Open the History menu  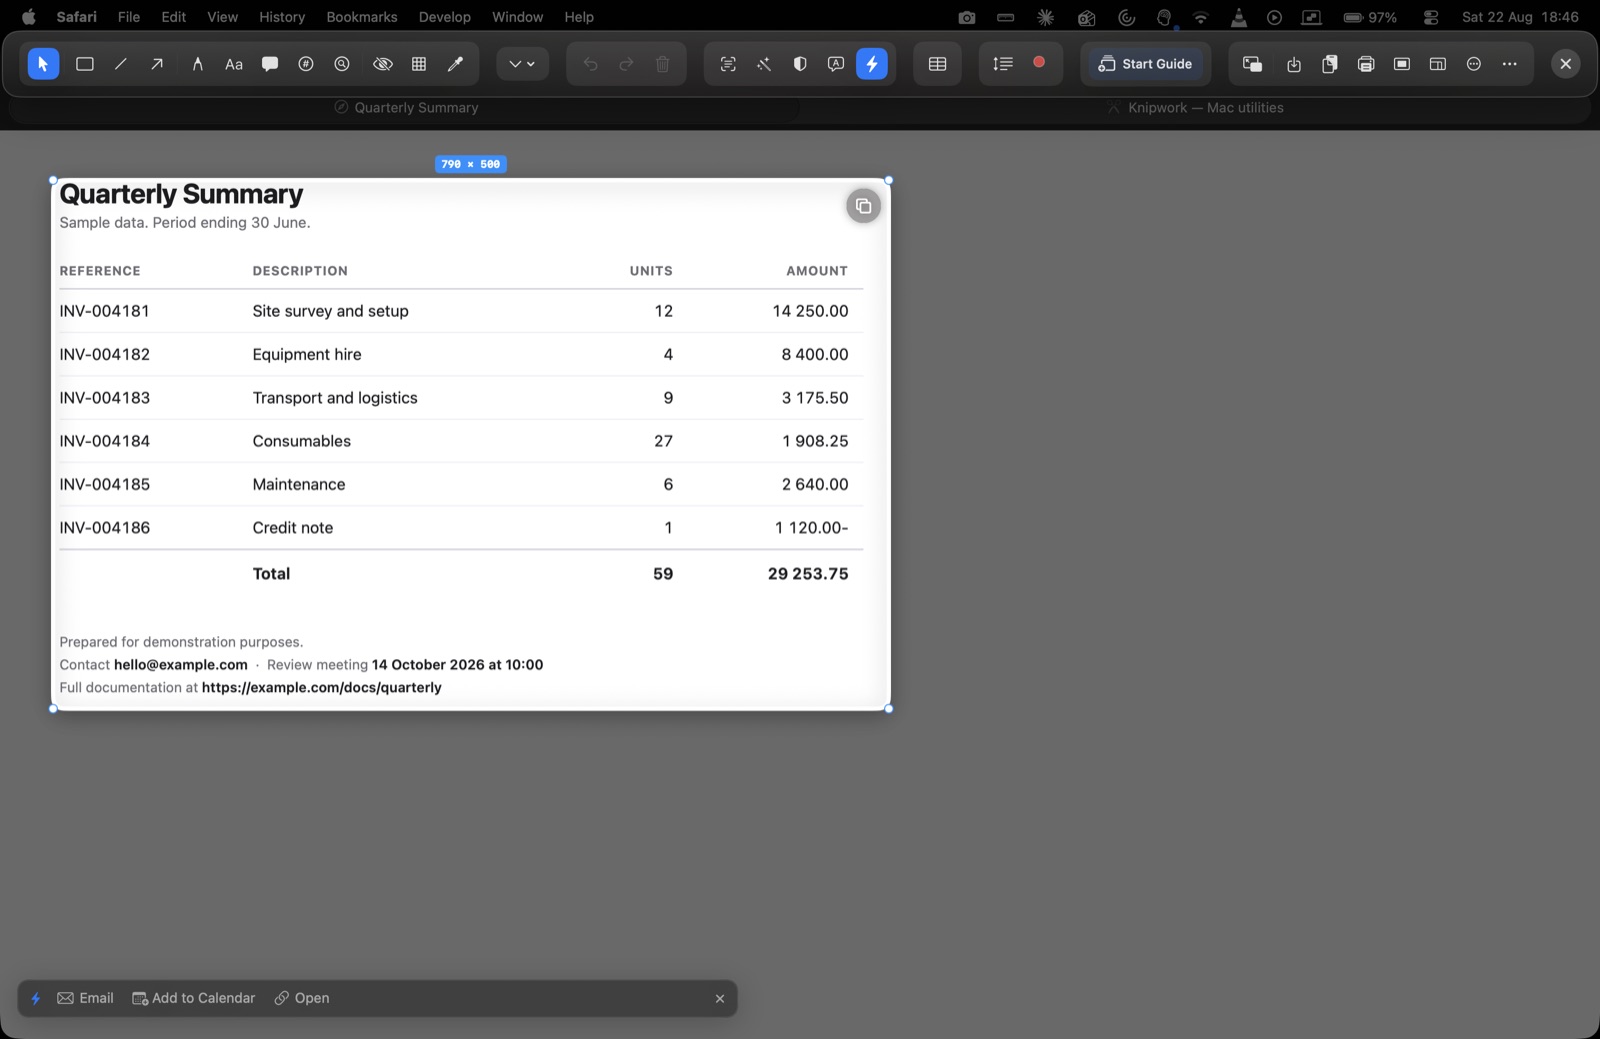[282, 17]
